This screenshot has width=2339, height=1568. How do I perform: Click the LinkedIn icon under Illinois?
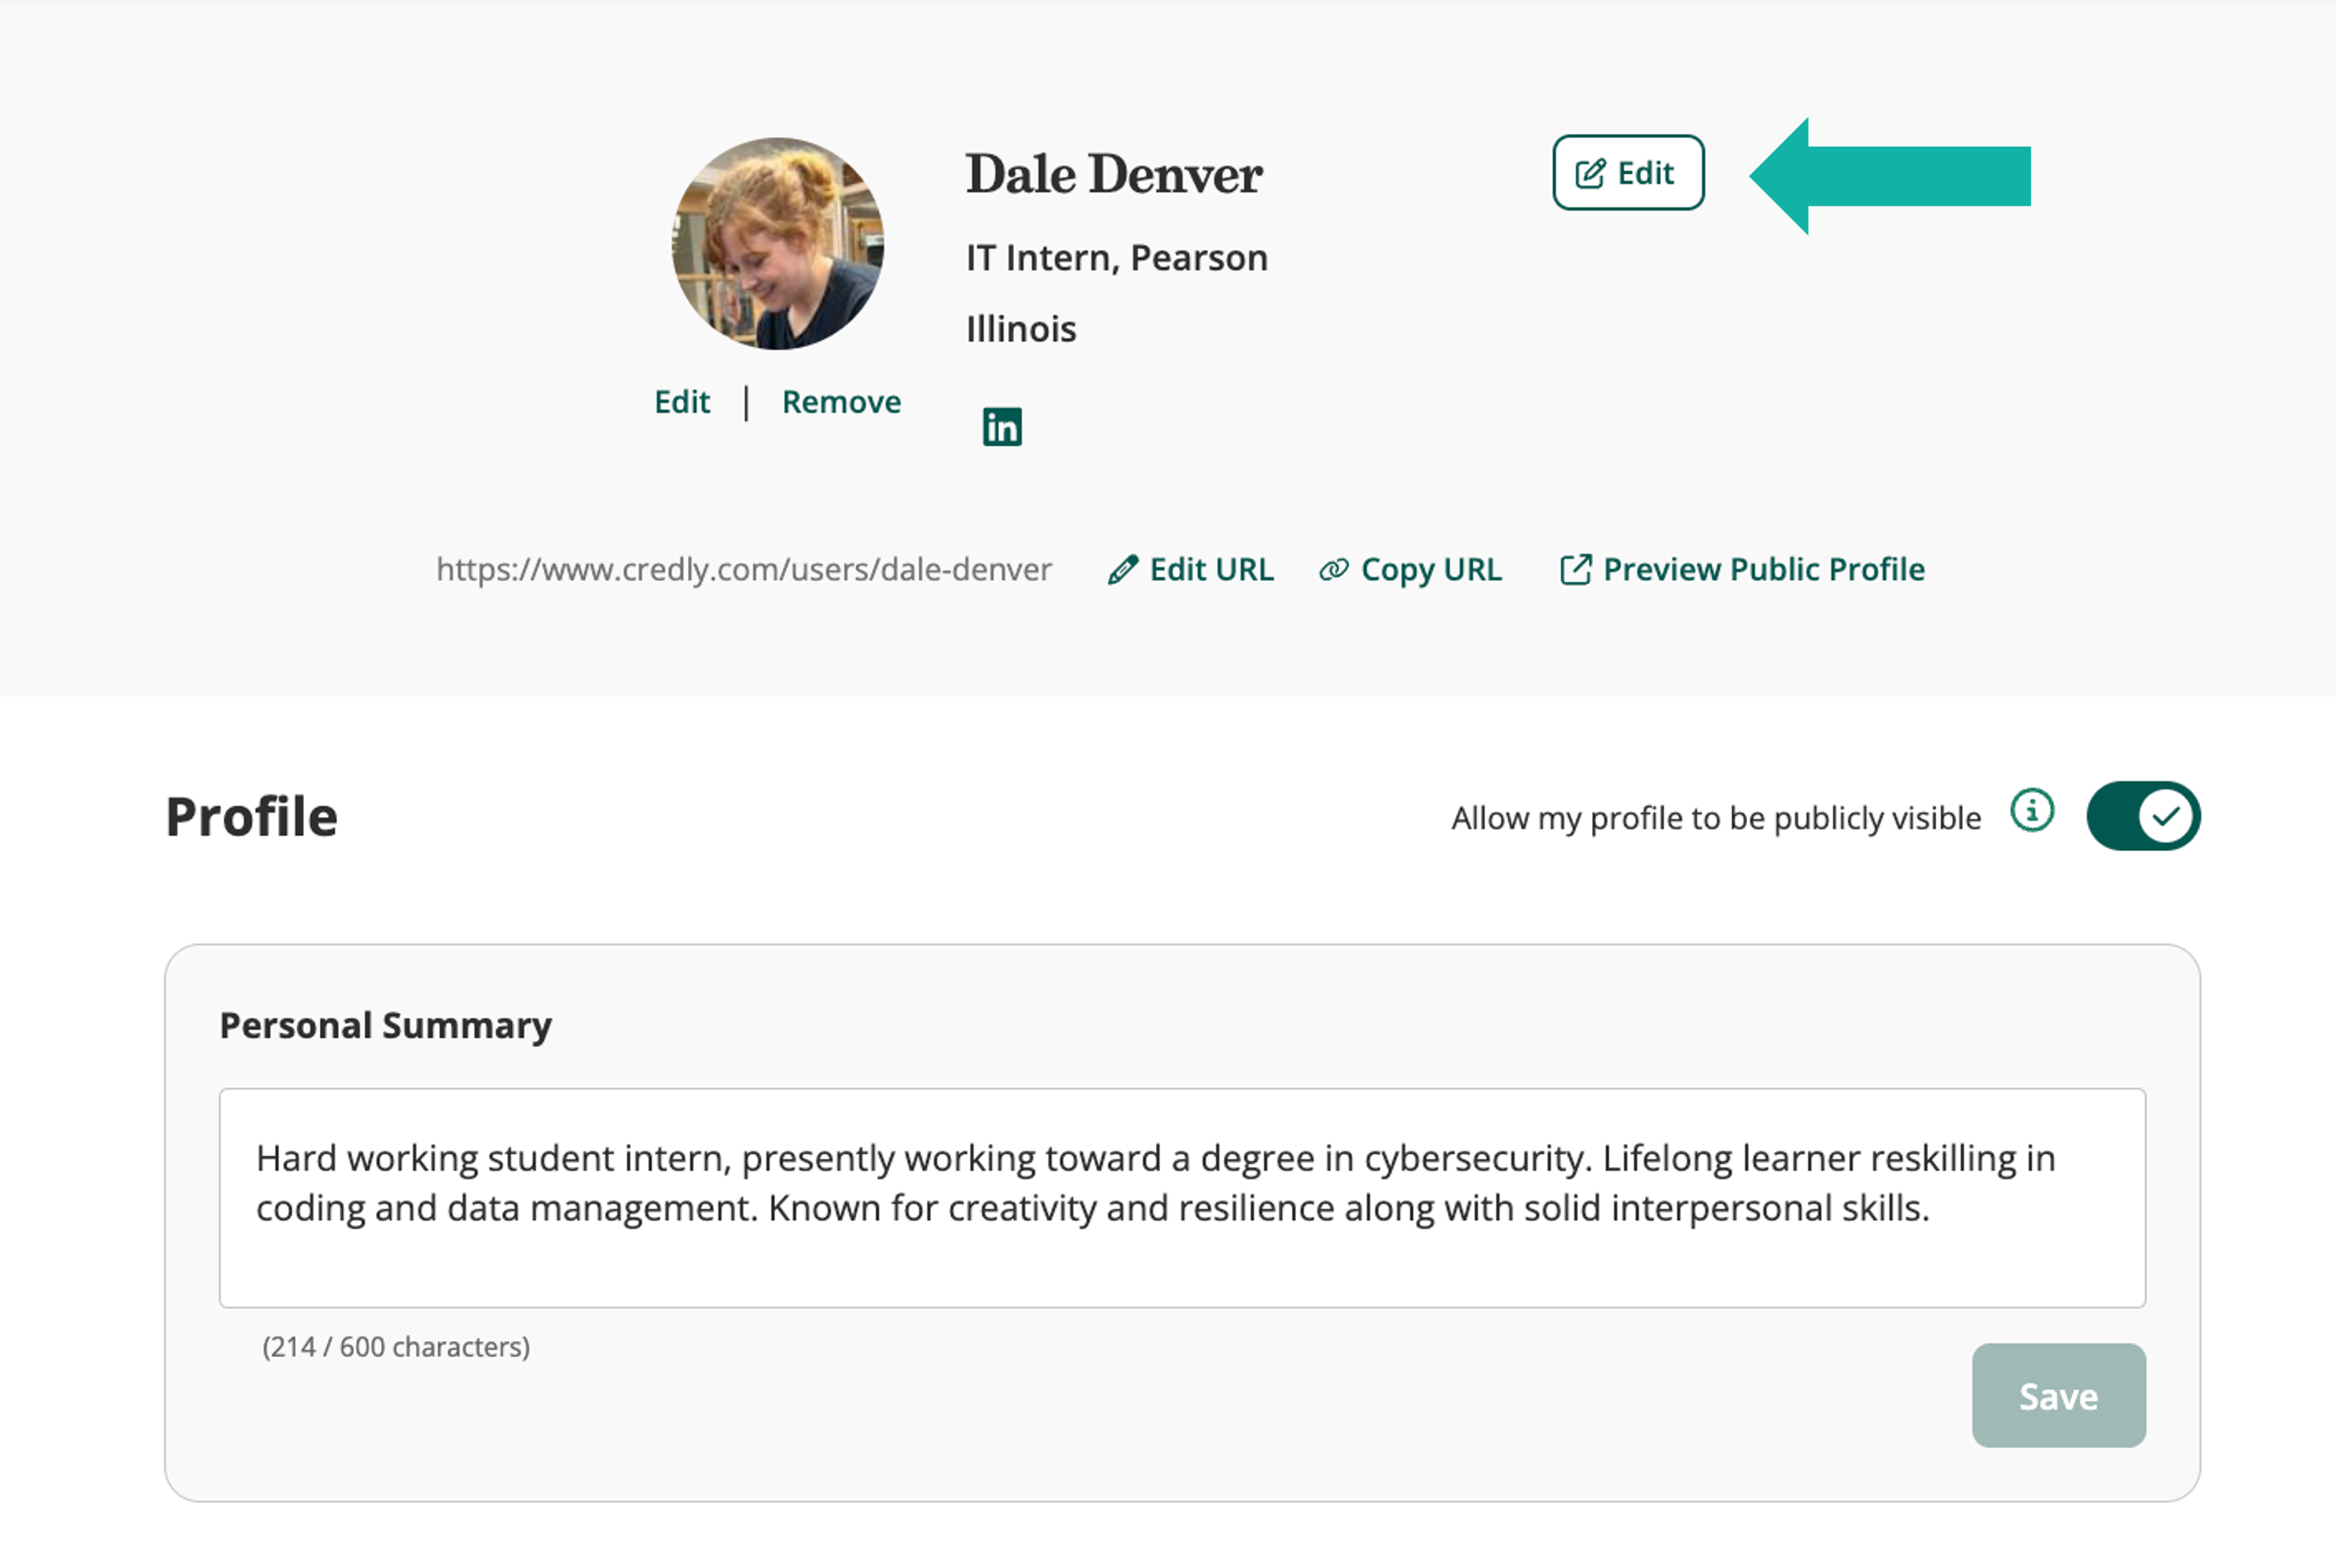(1002, 427)
